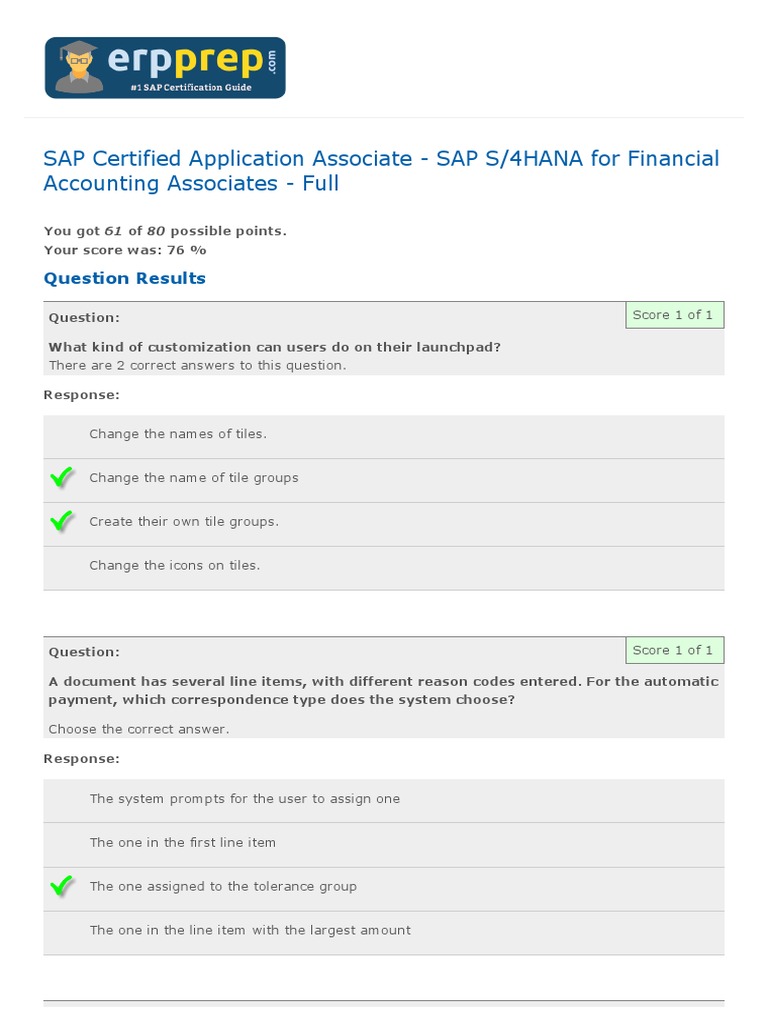
Task: Select 'The one assigned to the tolerance group' text
Action: (x=223, y=887)
